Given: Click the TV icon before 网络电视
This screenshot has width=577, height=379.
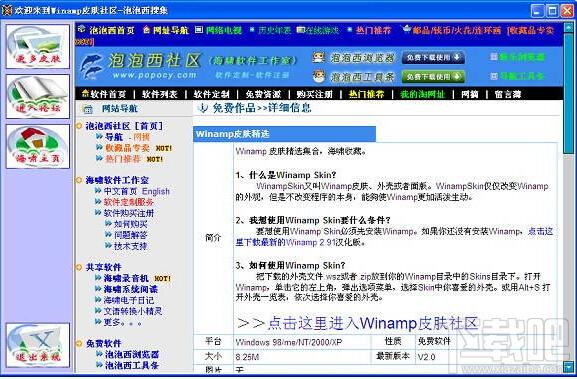Looking at the screenshot, I should coord(199,29).
